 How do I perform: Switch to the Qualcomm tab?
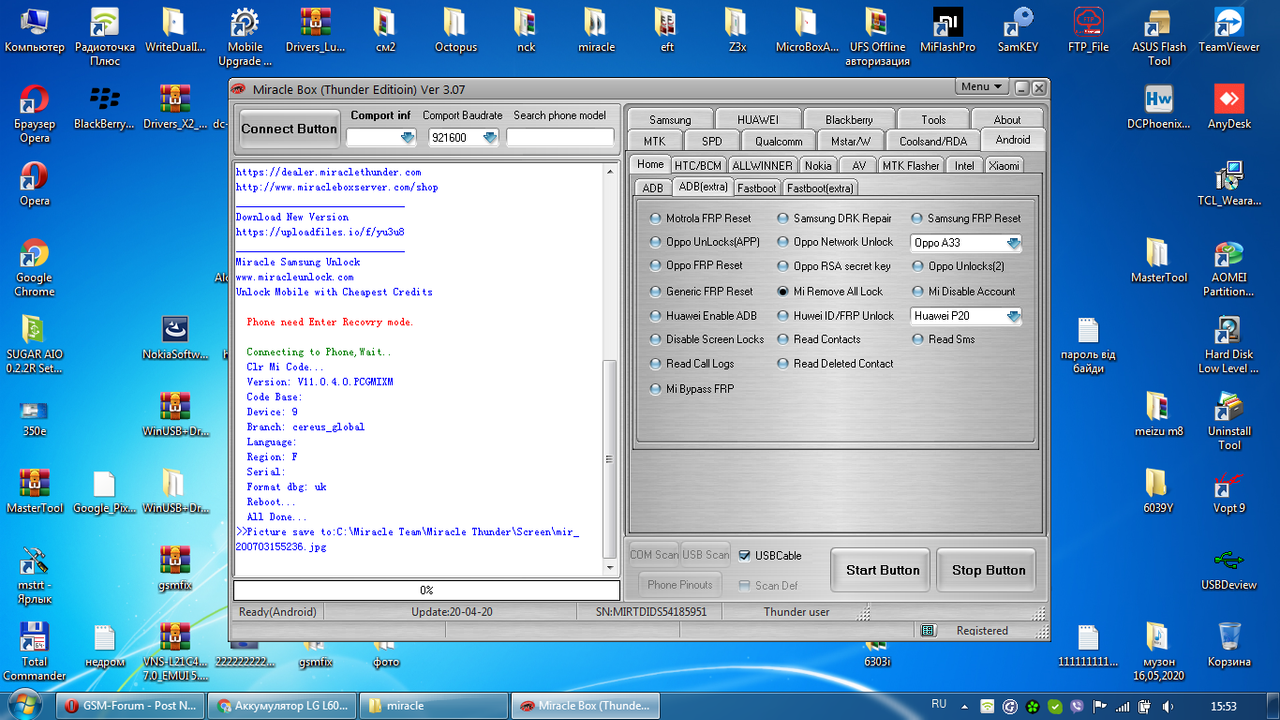[778, 141]
